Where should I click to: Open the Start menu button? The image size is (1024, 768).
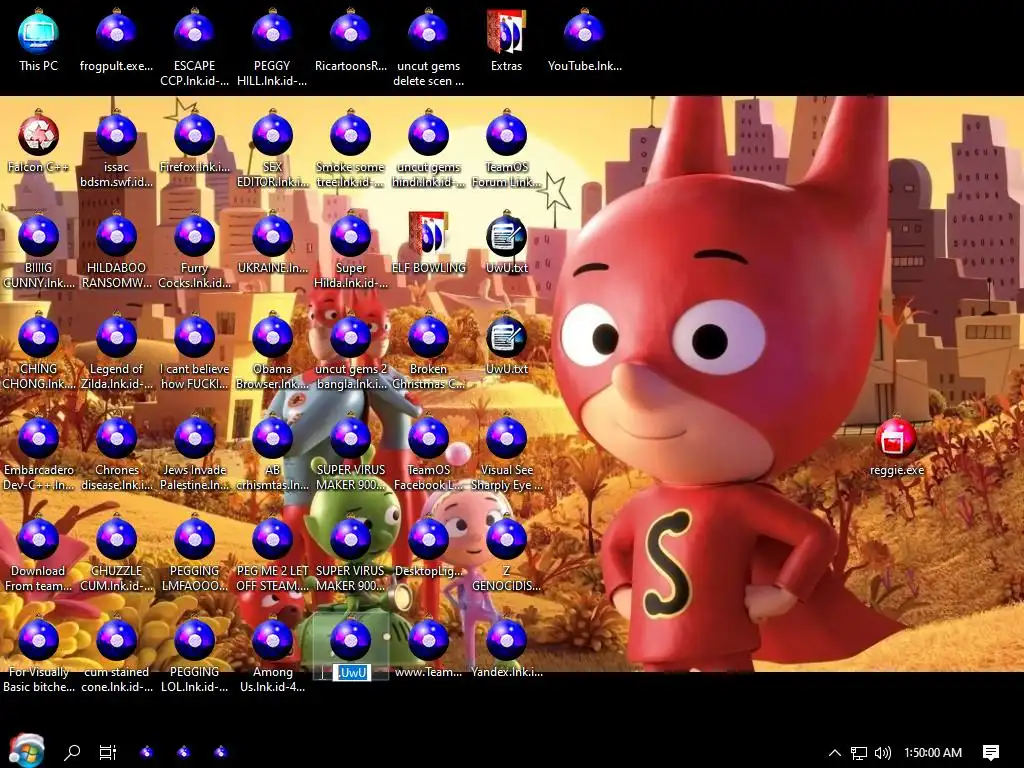pyautogui.click(x=26, y=751)
